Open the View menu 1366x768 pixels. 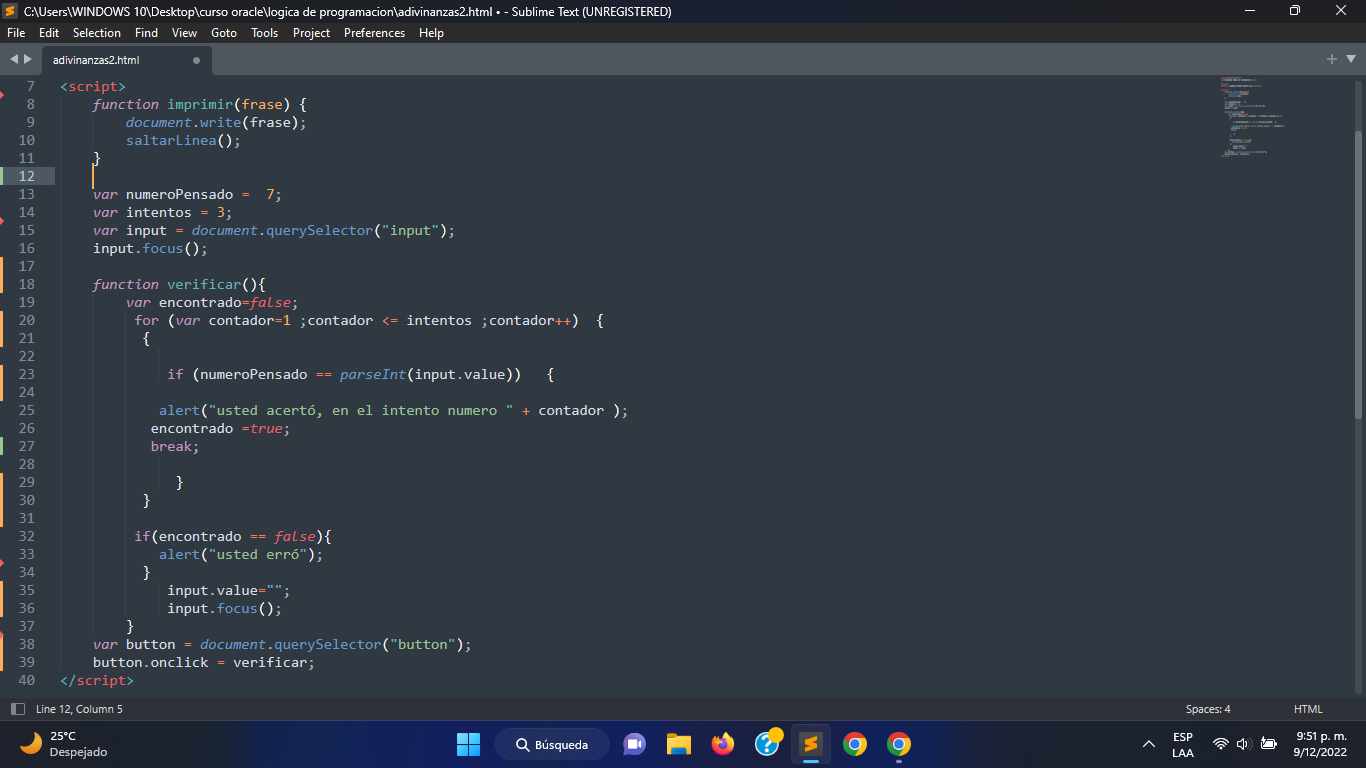[x=184, y=33]
